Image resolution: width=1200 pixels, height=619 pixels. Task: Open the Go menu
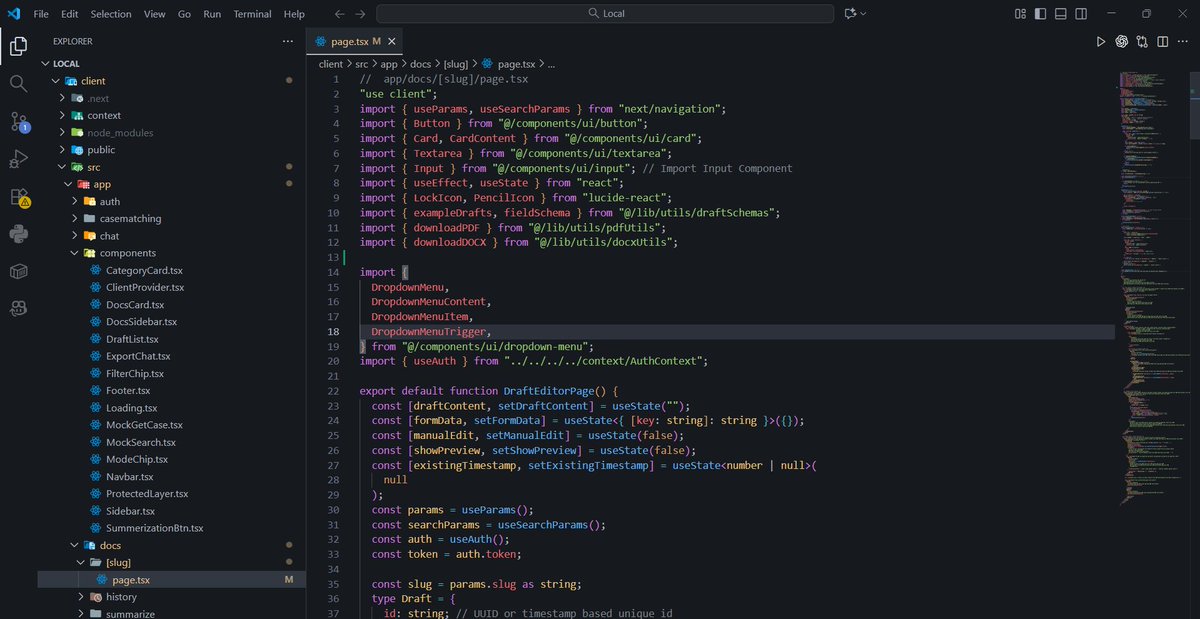[184, 14]
